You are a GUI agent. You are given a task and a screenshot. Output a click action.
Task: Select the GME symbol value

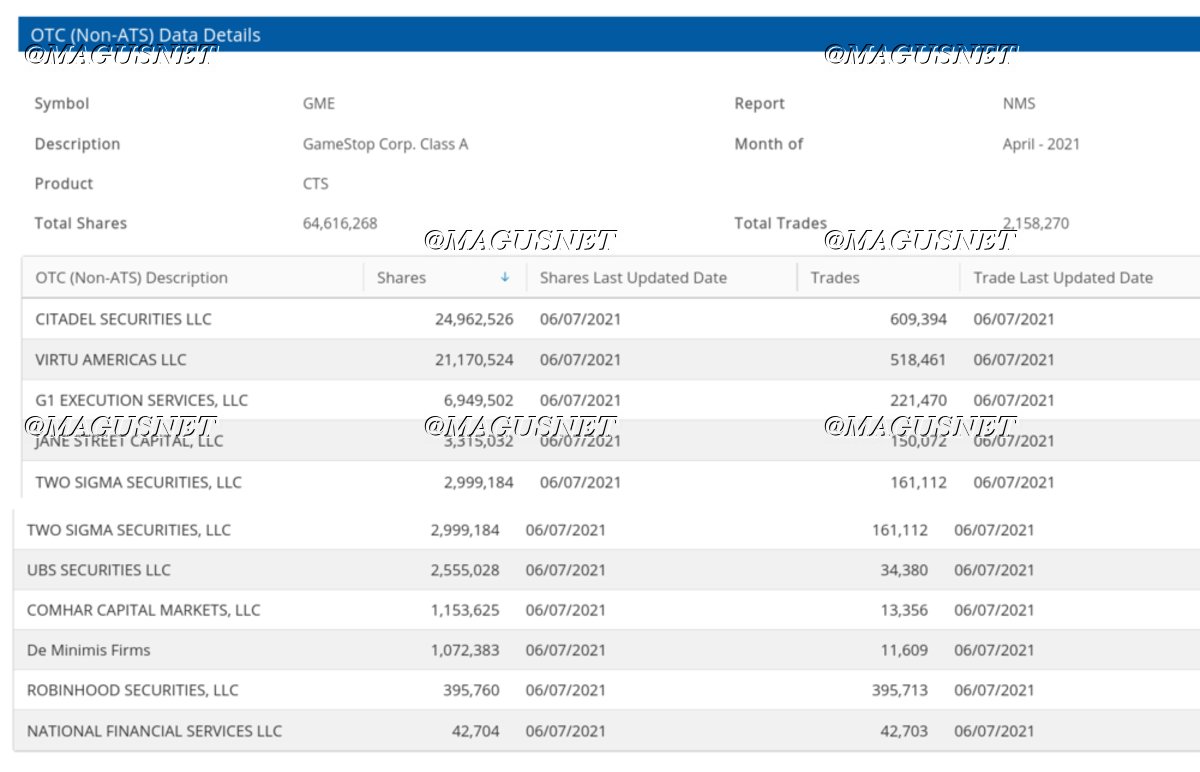point(319,103)
